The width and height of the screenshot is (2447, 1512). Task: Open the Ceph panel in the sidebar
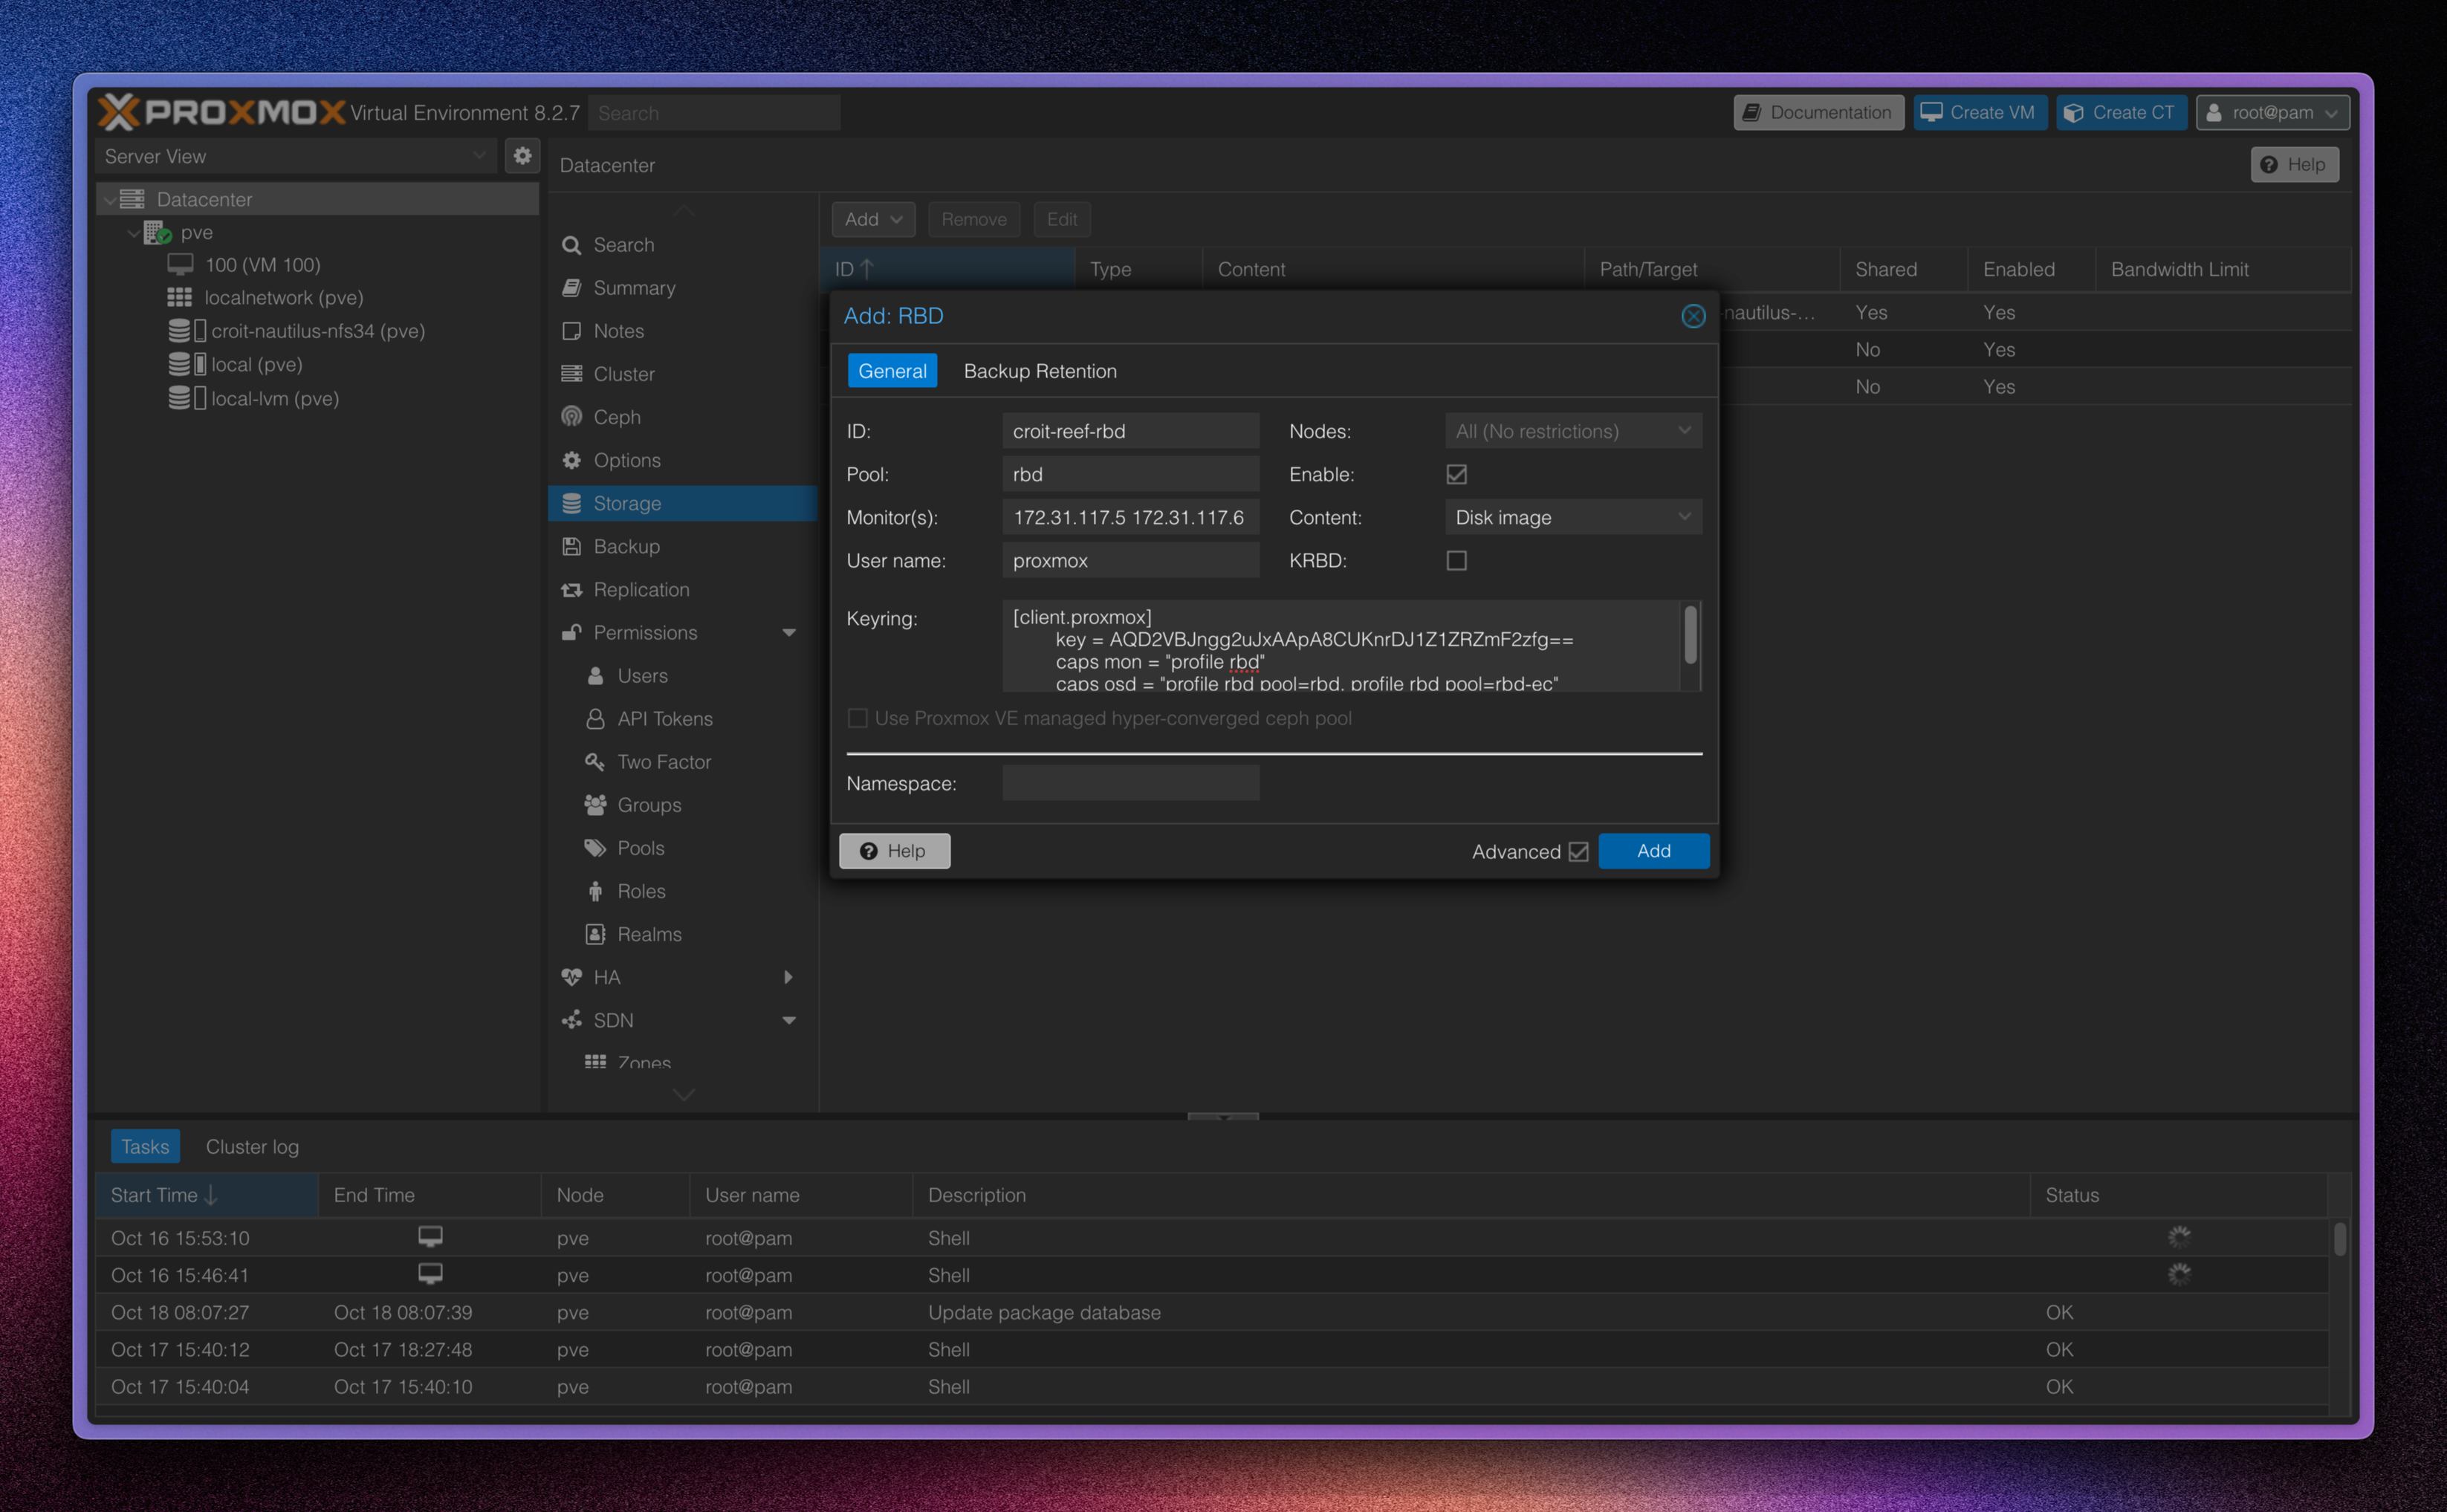pyautogui.click(x=616, y=417)
